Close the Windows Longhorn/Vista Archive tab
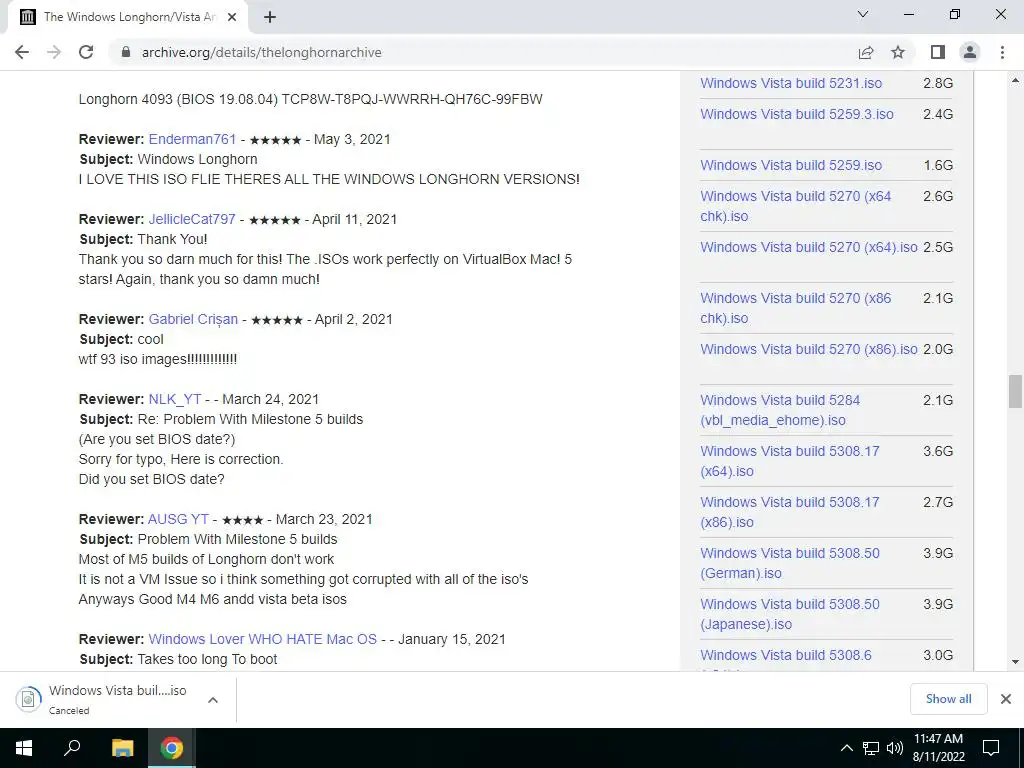This screenshot has height=768, width=1024. pyautogui.click(x=232, y=18)
